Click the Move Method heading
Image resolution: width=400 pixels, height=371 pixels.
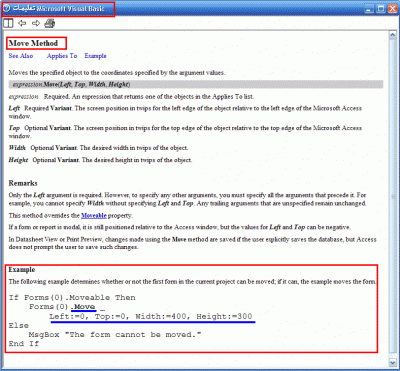tap(33, 43)
